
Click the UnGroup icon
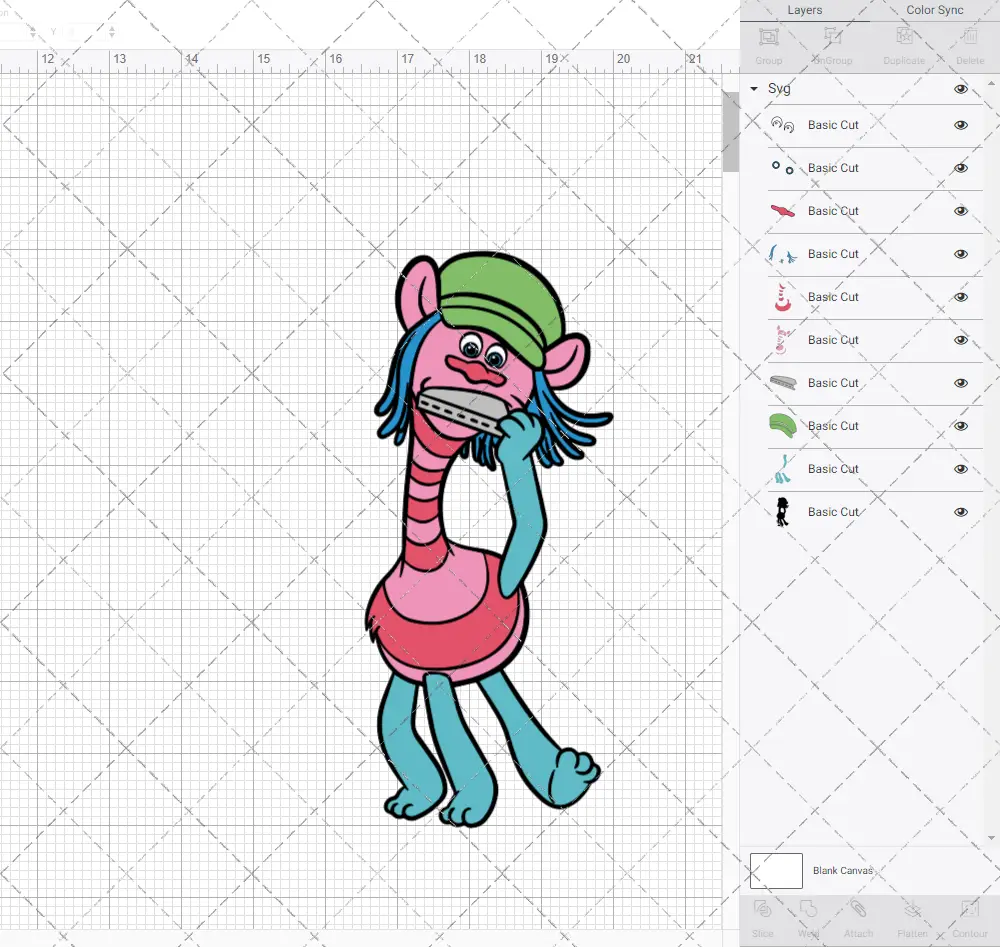pos(832,37)
